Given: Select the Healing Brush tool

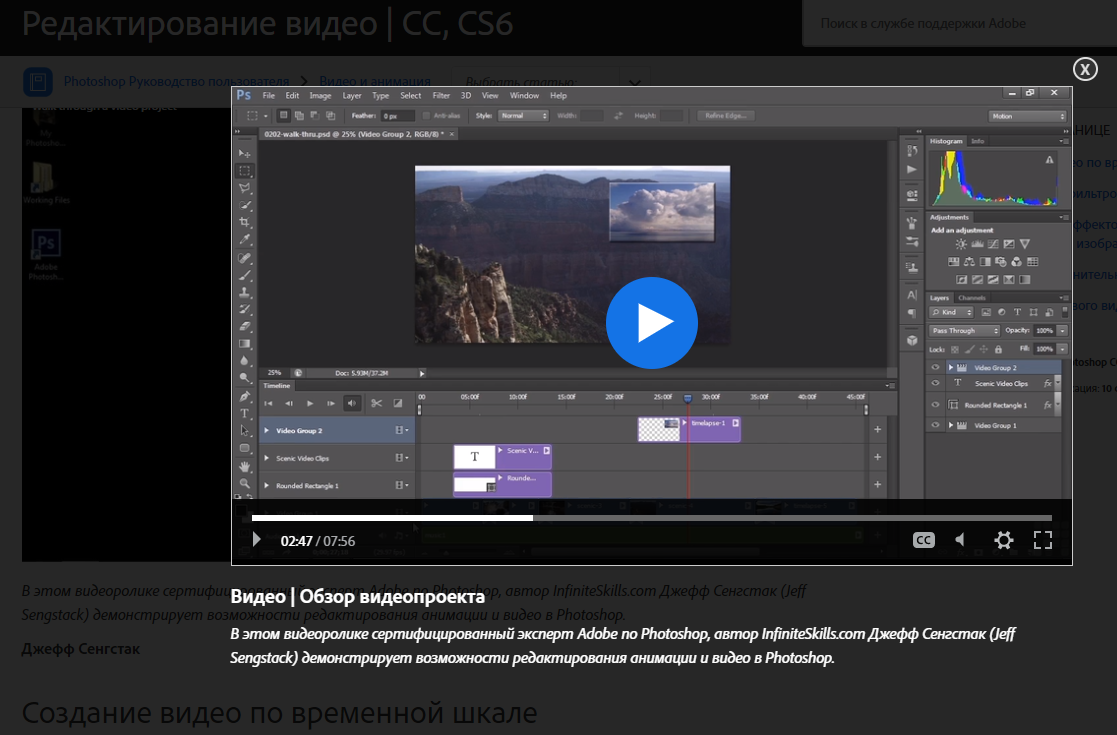Looking at the screenshot, I should pyautogui.click(x=244, y=258).
